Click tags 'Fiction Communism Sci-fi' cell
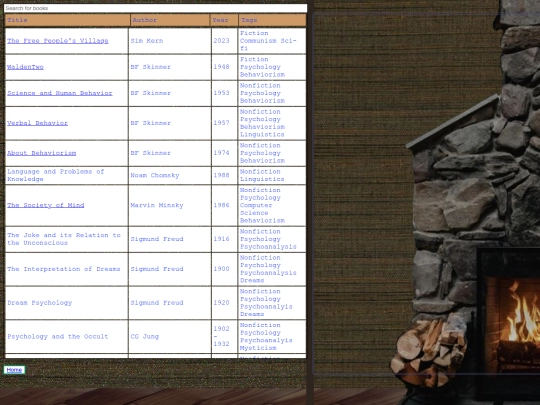The height and width of the screenshot is (405, 540). (272, 41)
